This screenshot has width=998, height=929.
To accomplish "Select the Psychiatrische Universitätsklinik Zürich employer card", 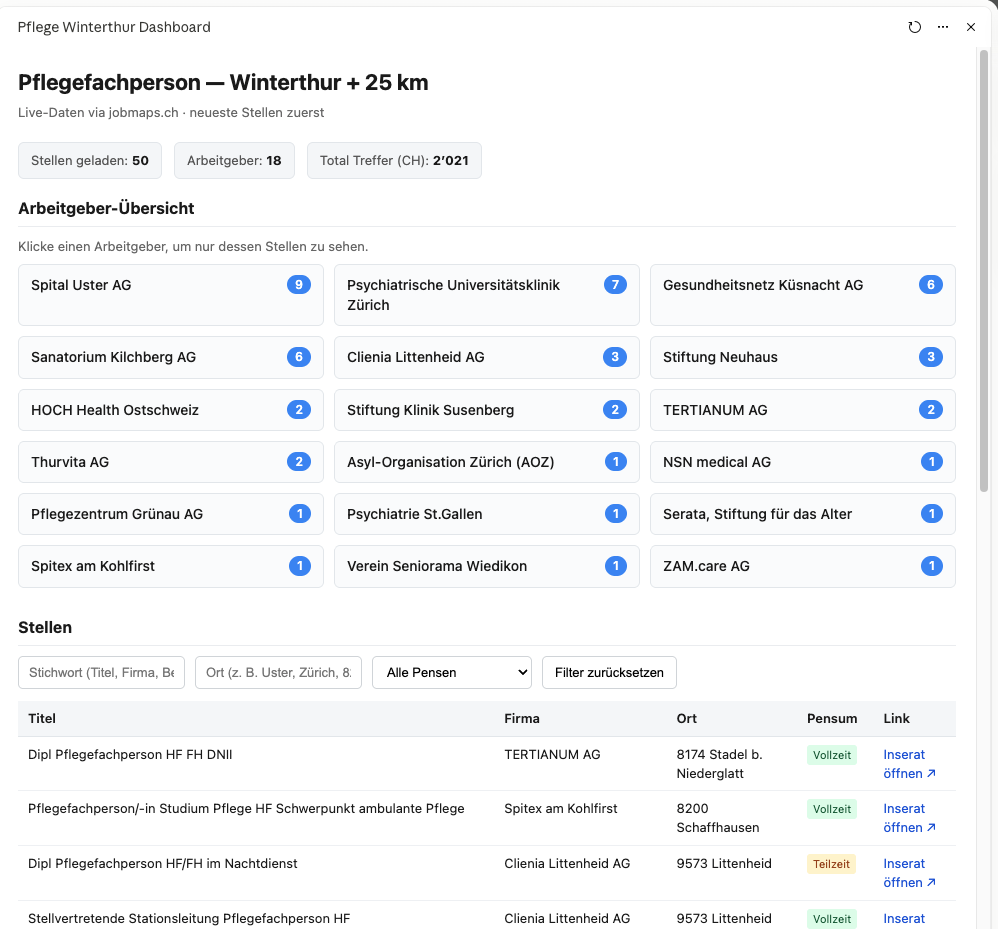I will tap(487, 295).
